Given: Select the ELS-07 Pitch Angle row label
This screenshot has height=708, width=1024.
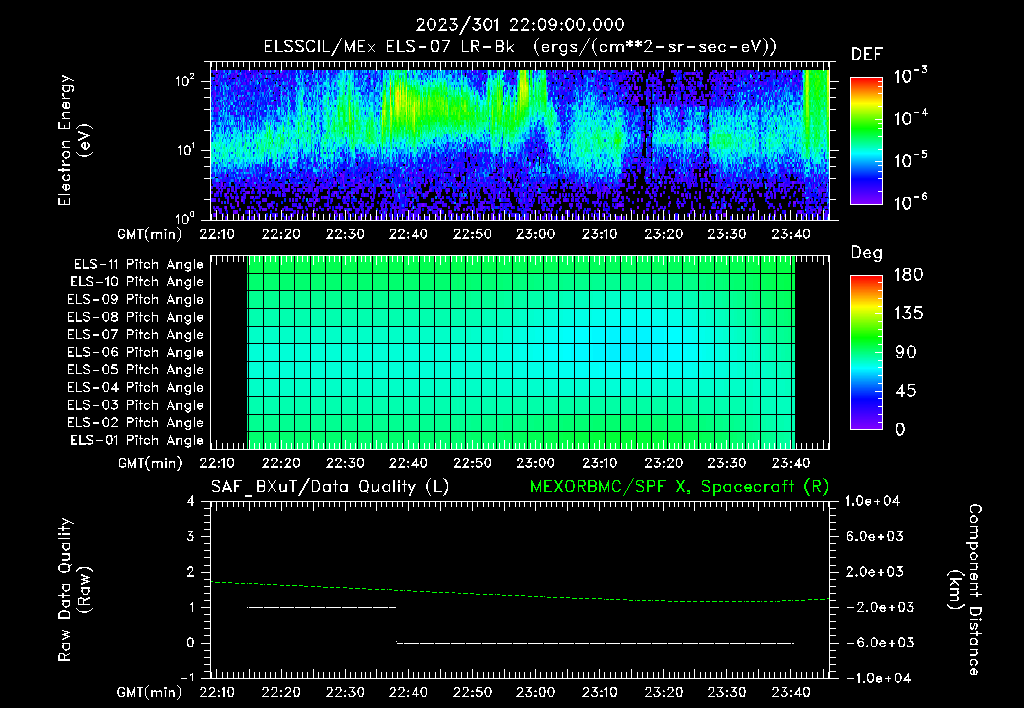Looking at the screenshot, I should click(135, 335).
